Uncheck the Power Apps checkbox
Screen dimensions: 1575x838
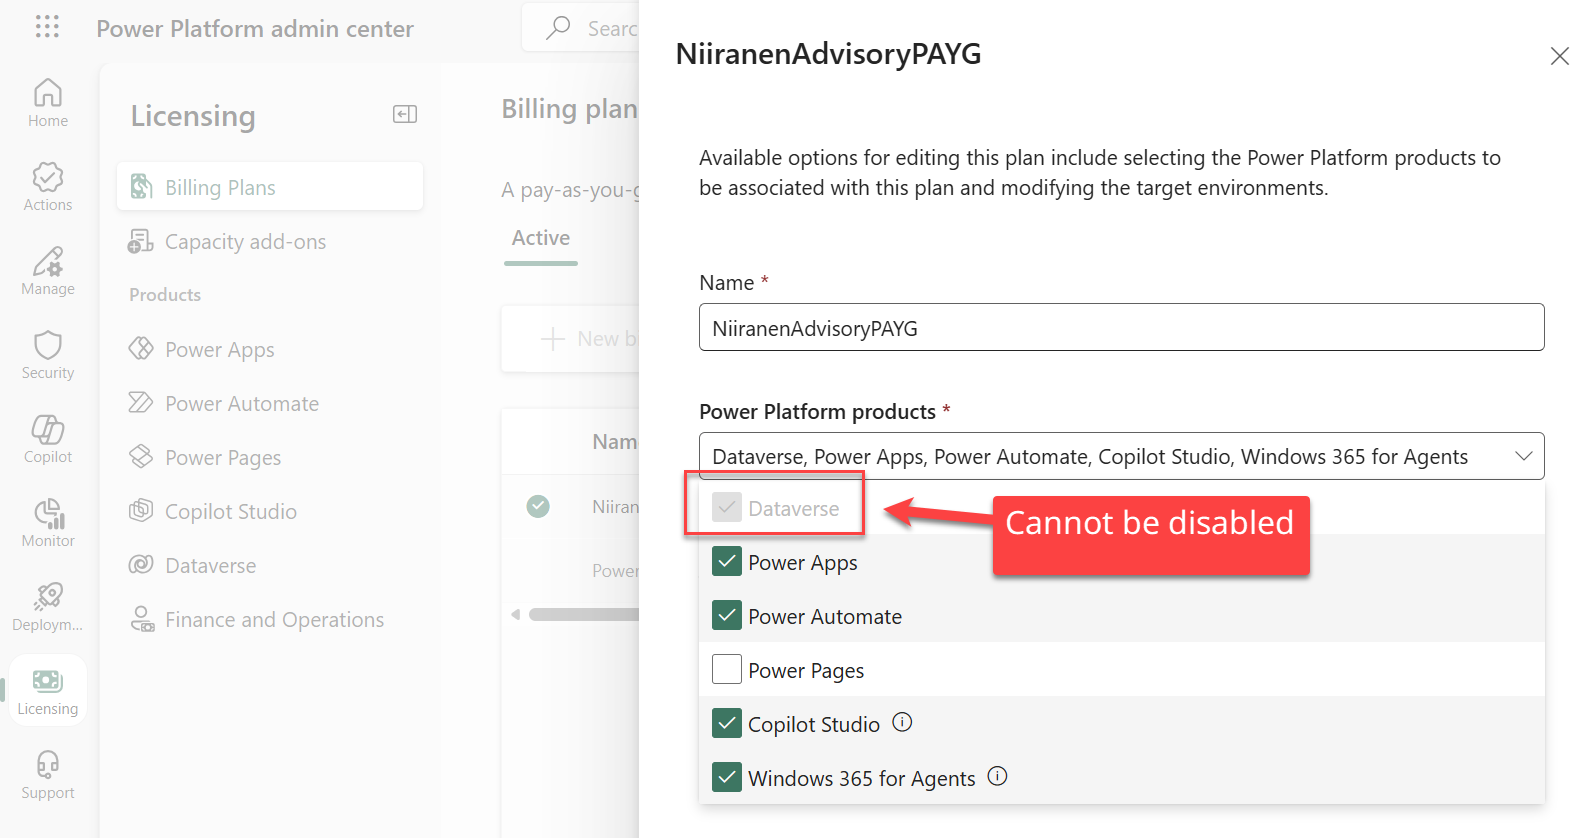pos(727,562)
